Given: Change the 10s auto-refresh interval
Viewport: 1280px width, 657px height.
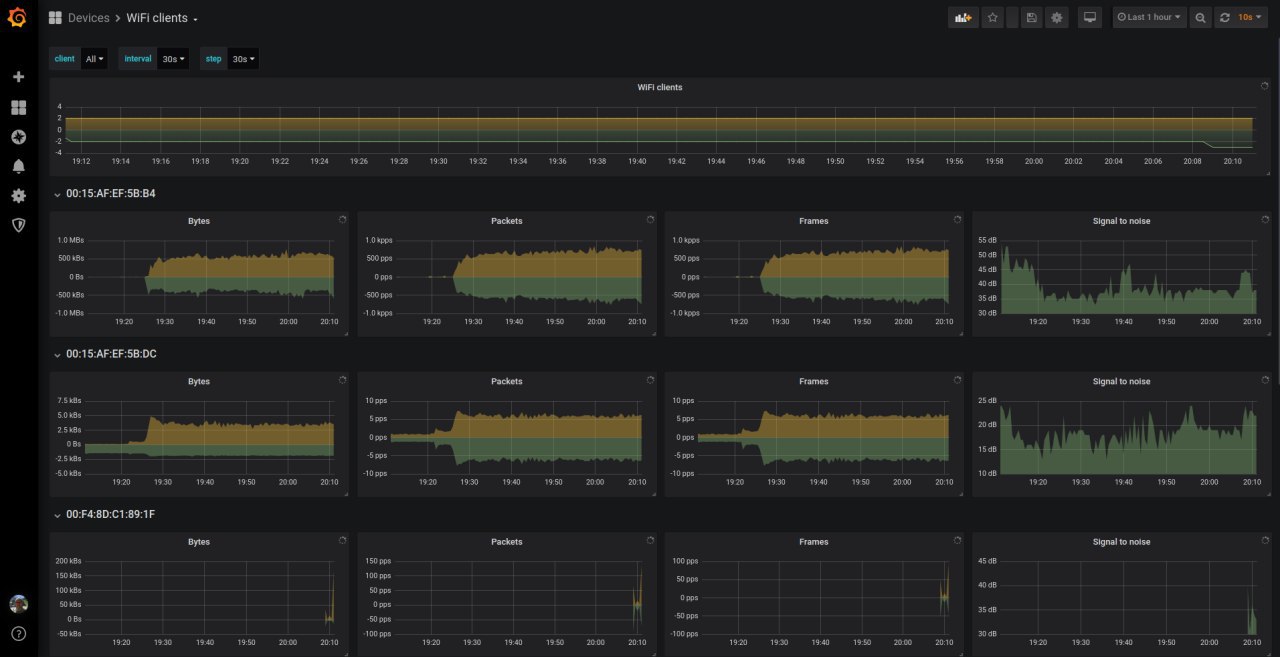Looking at the screenshot, I should [1250, 17].
